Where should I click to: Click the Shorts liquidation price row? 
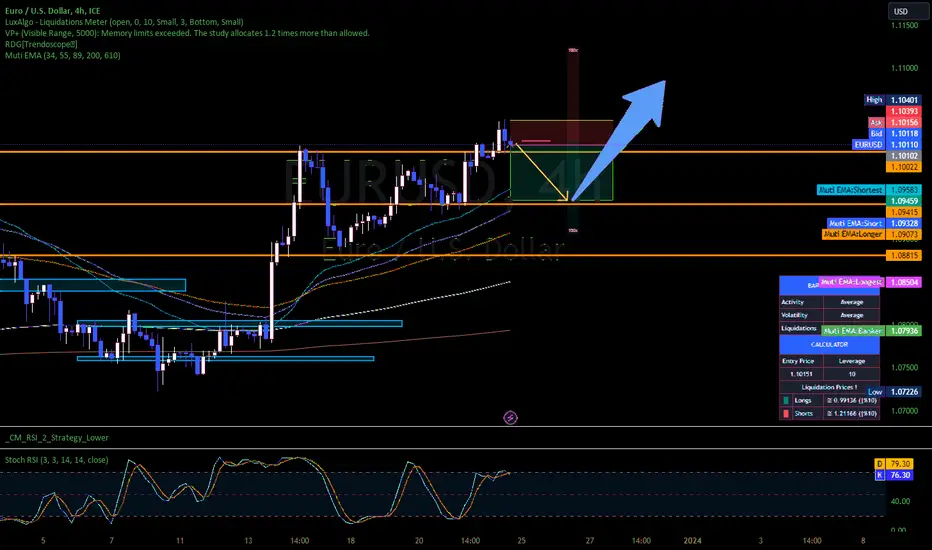829,413
